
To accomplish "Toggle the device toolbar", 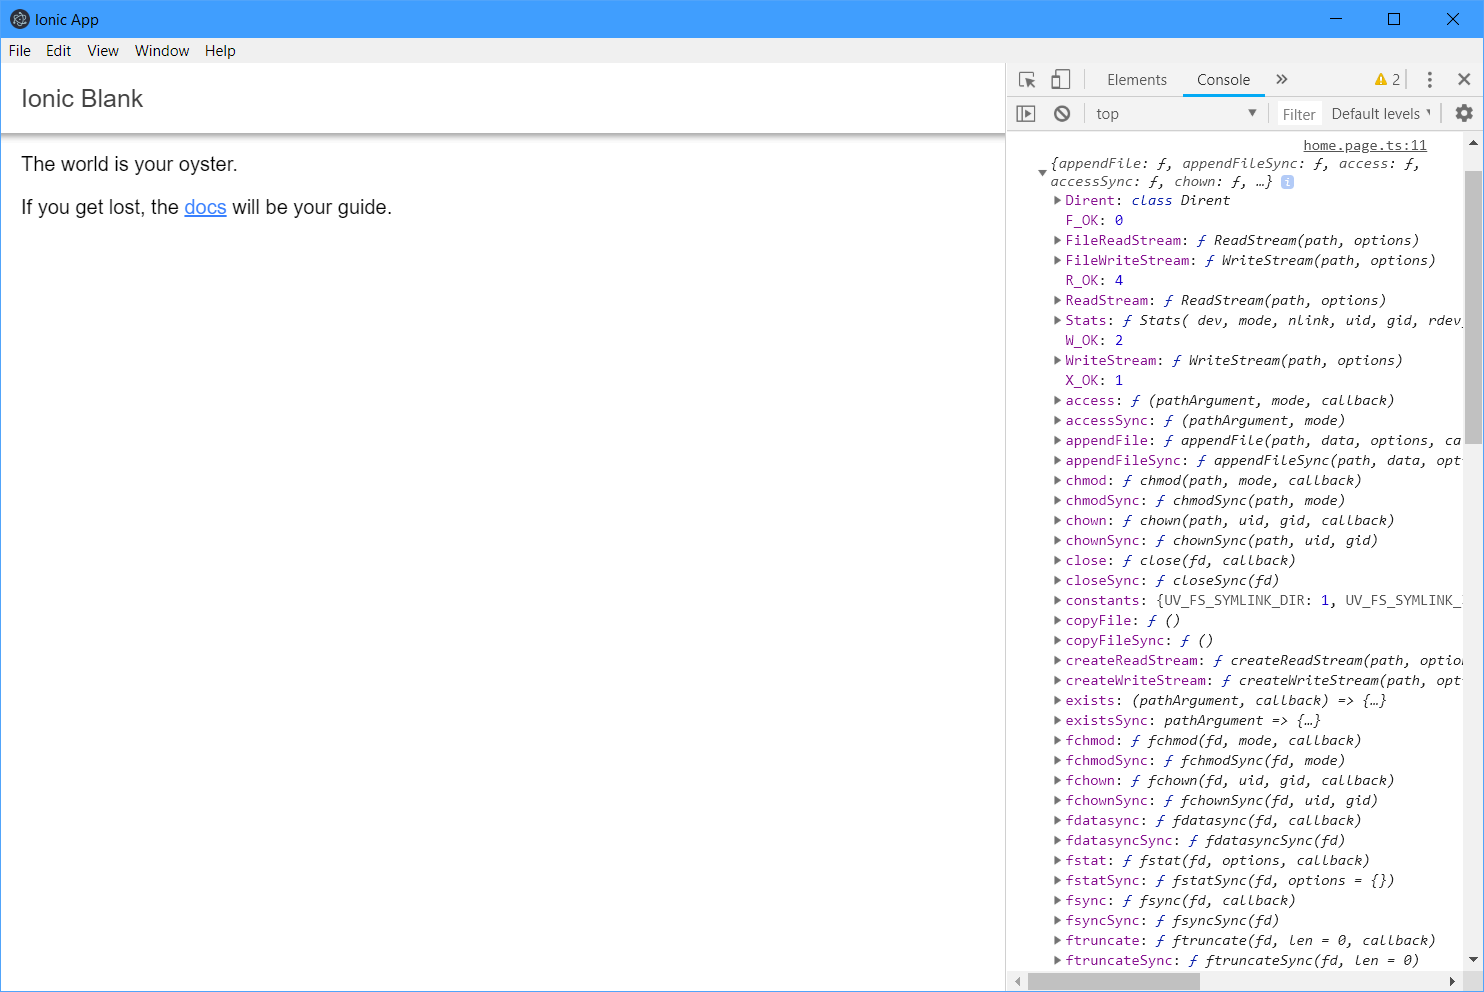I will [x=1060, y=79].
